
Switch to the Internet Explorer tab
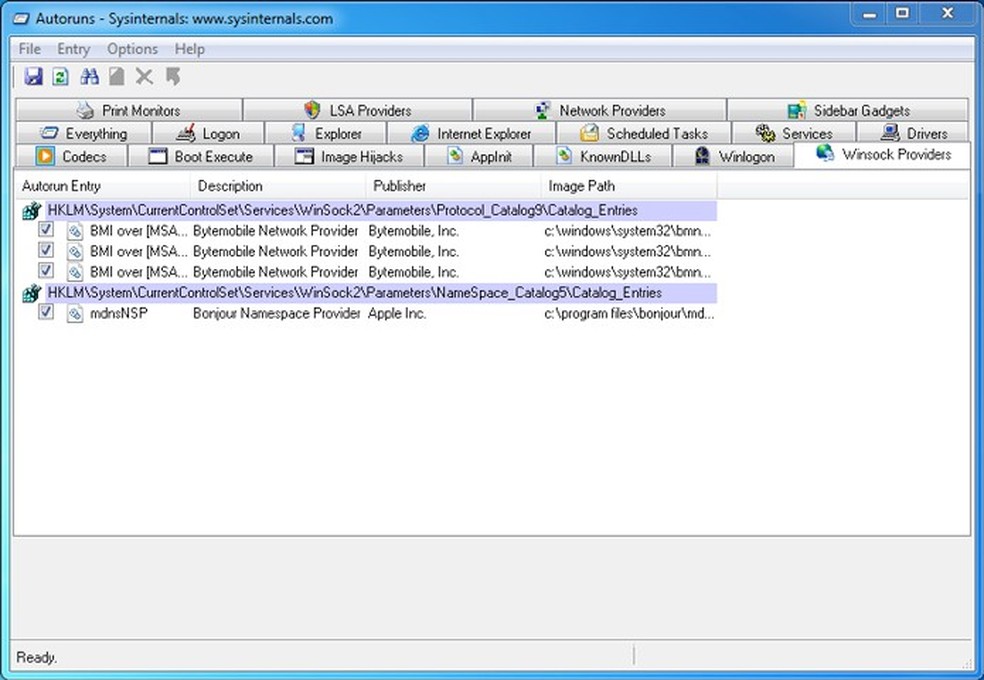point(471,134)
